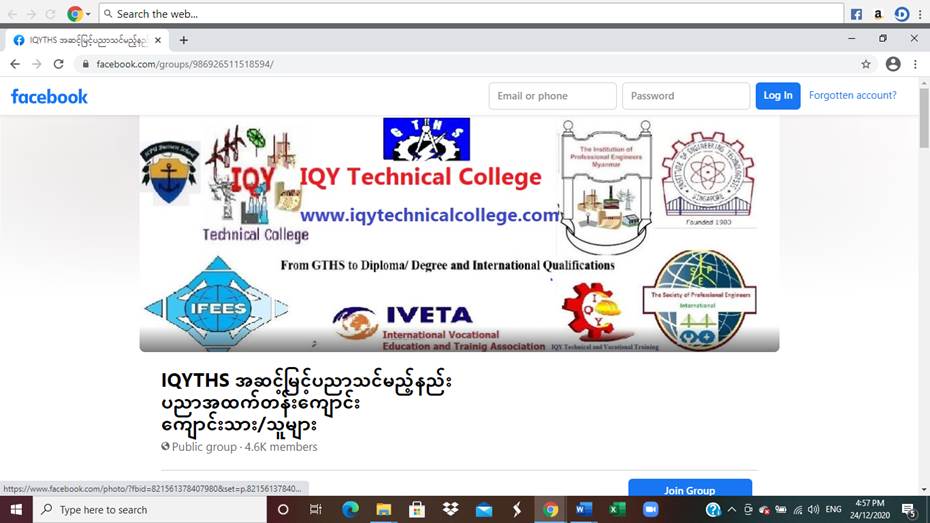The image size is (930, 523).
Task: Open Microsoft Store from the taskbar
Action: pos(417,509)
